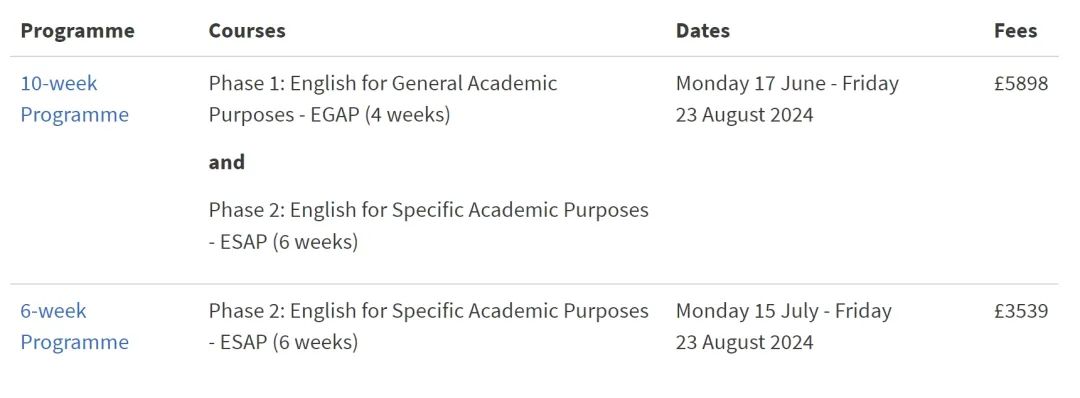The image size is (1080, 398).
Task: Click '- ESAP (6 weeks)' in 10-week row
Action: pyautogui.click(x=283, y=242)
